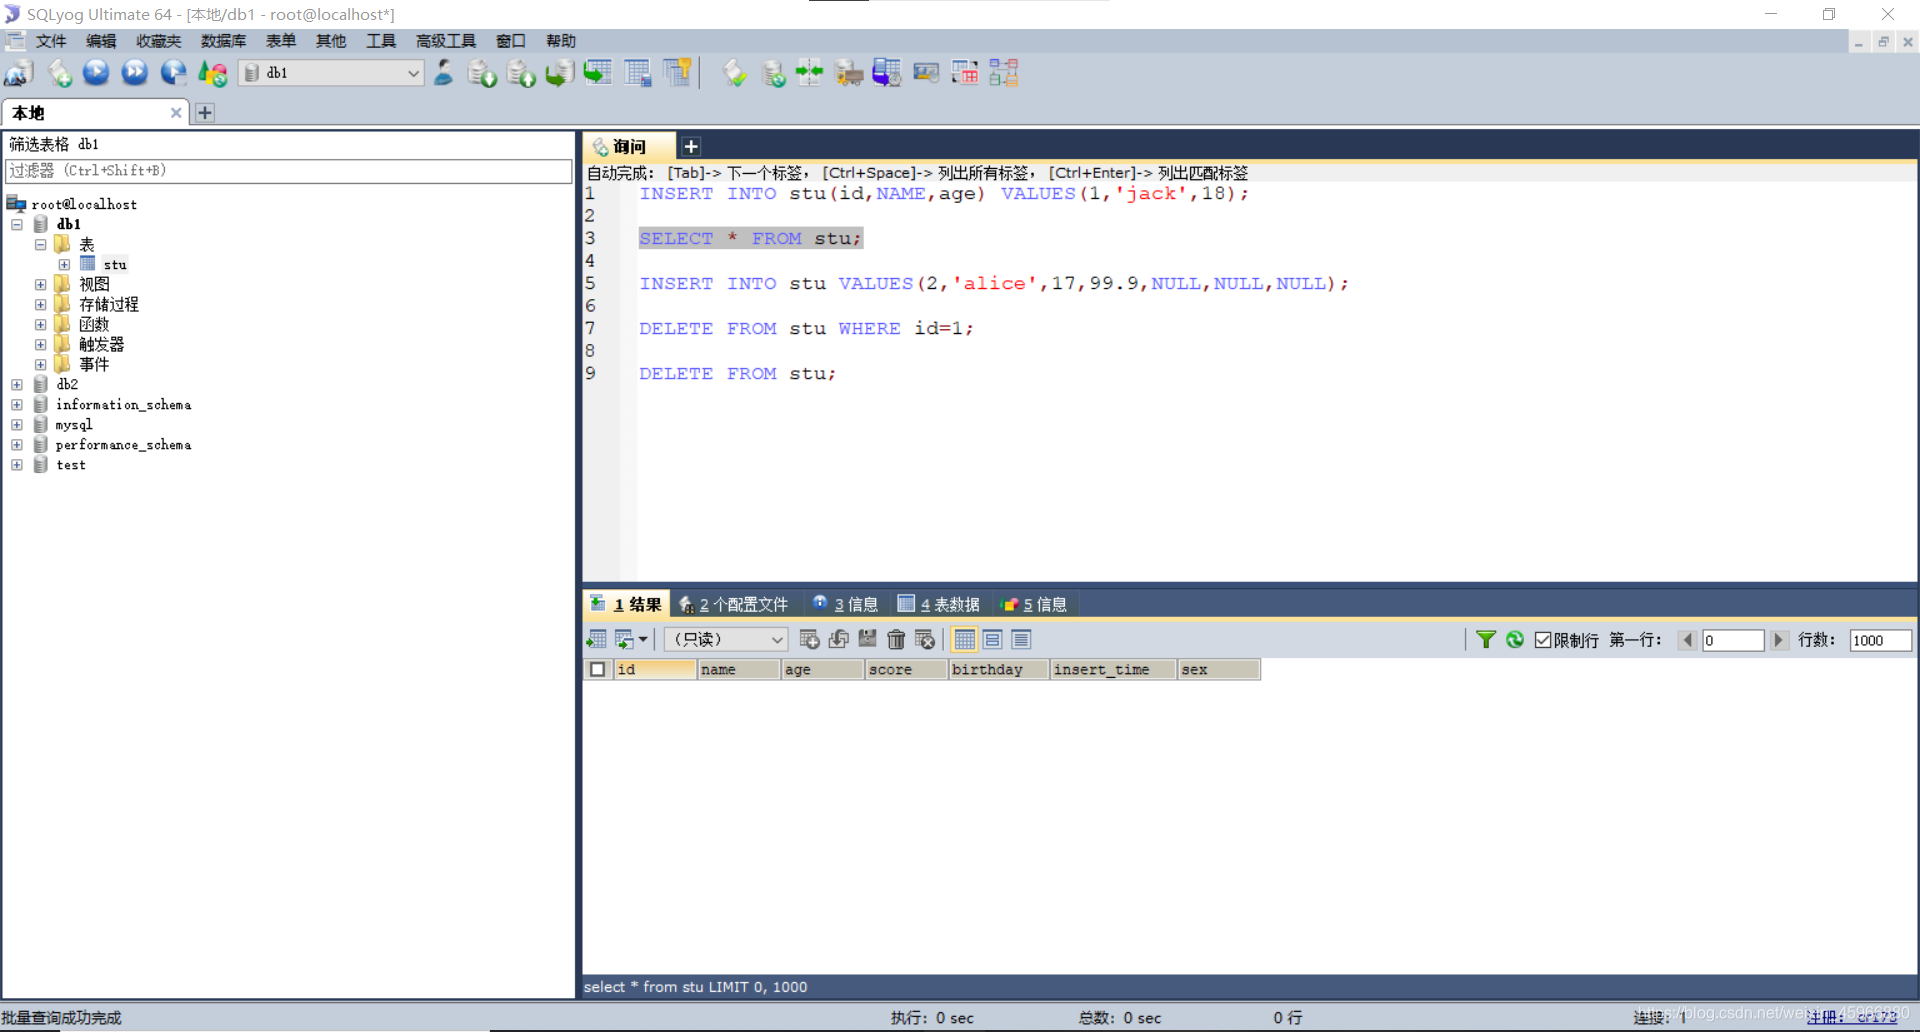Switch results to form view icon
The height and width of the screenshot is (1032, 1920).
click(x=992, y=640)
